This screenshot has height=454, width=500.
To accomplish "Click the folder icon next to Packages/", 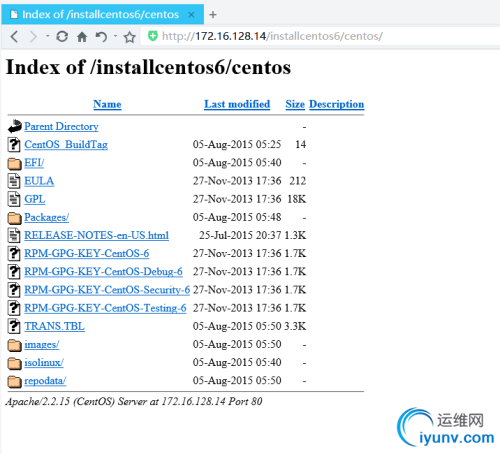I will pos(14,218).
